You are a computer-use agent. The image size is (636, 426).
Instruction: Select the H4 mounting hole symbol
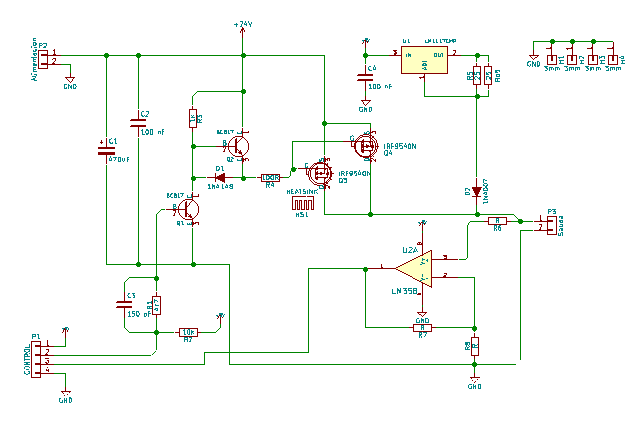pyautogui.click(x=613, y=60)
